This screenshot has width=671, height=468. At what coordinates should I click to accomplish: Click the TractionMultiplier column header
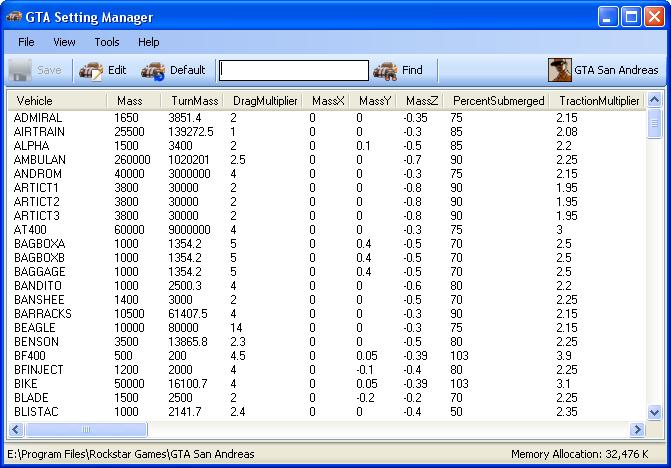tap(597, 101)
